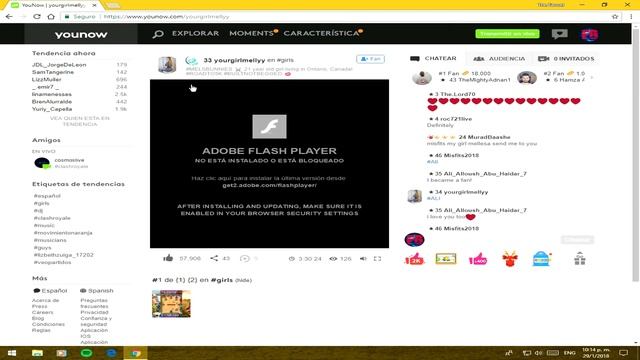Mute the broadcast volume speaker icon

tap(363, 258)
